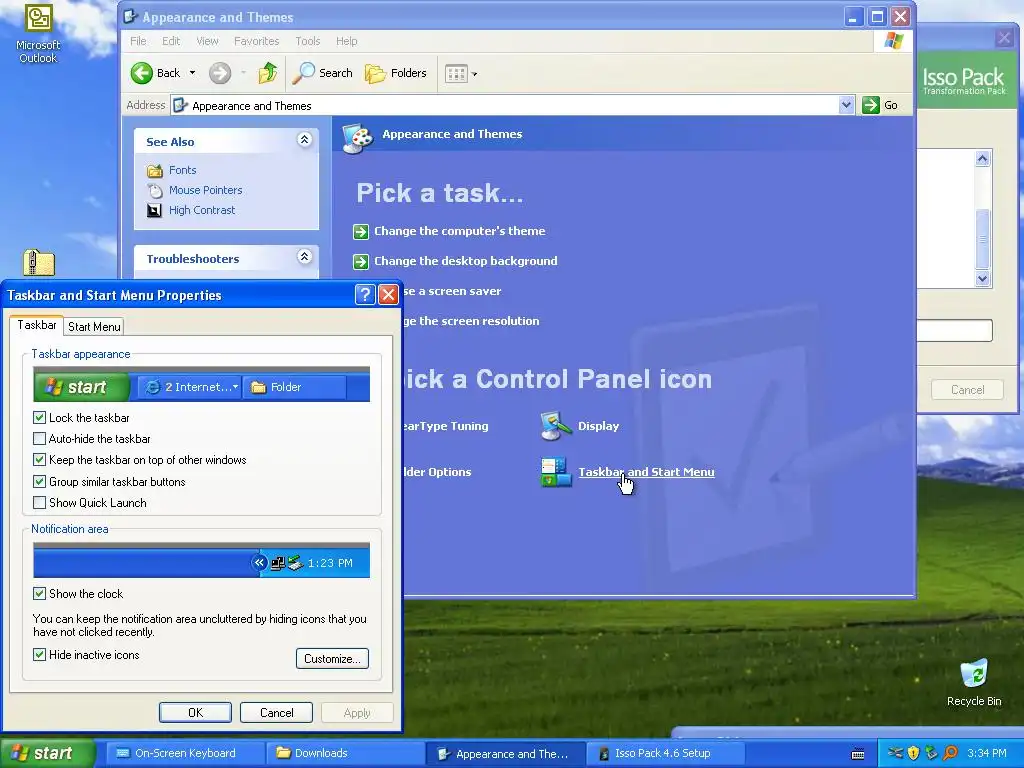
Task: Click Isso Pack scrollbar down arrow
Action: click(982, 278)
